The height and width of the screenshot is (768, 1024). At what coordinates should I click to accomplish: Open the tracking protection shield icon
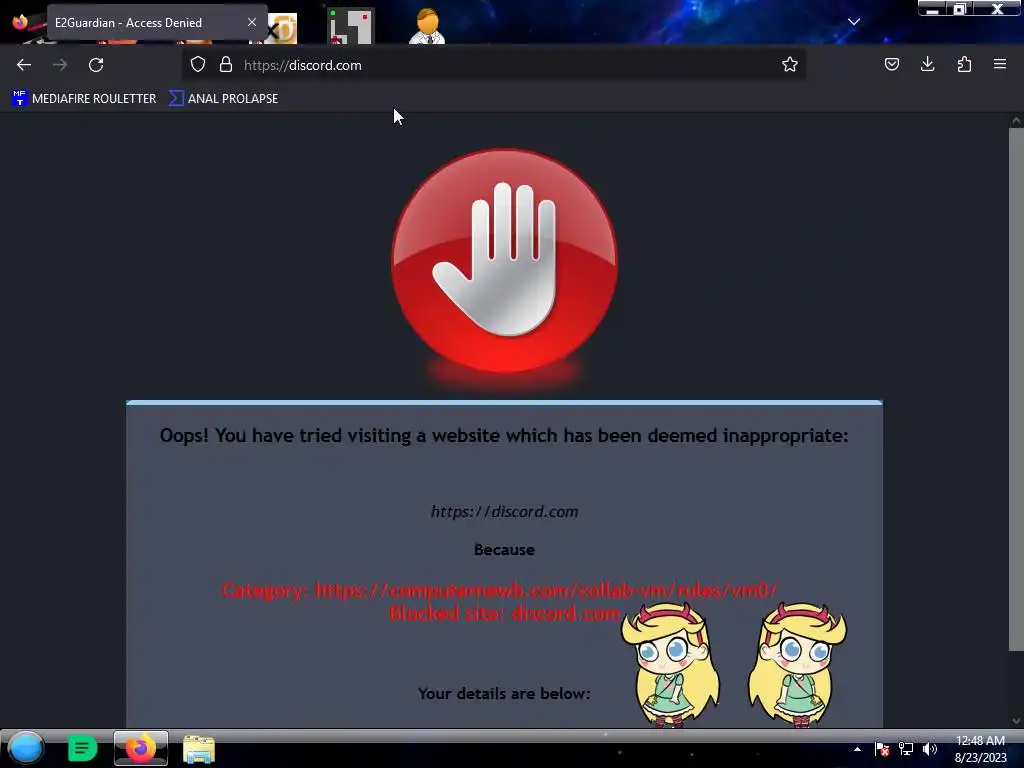click(198, 64)
